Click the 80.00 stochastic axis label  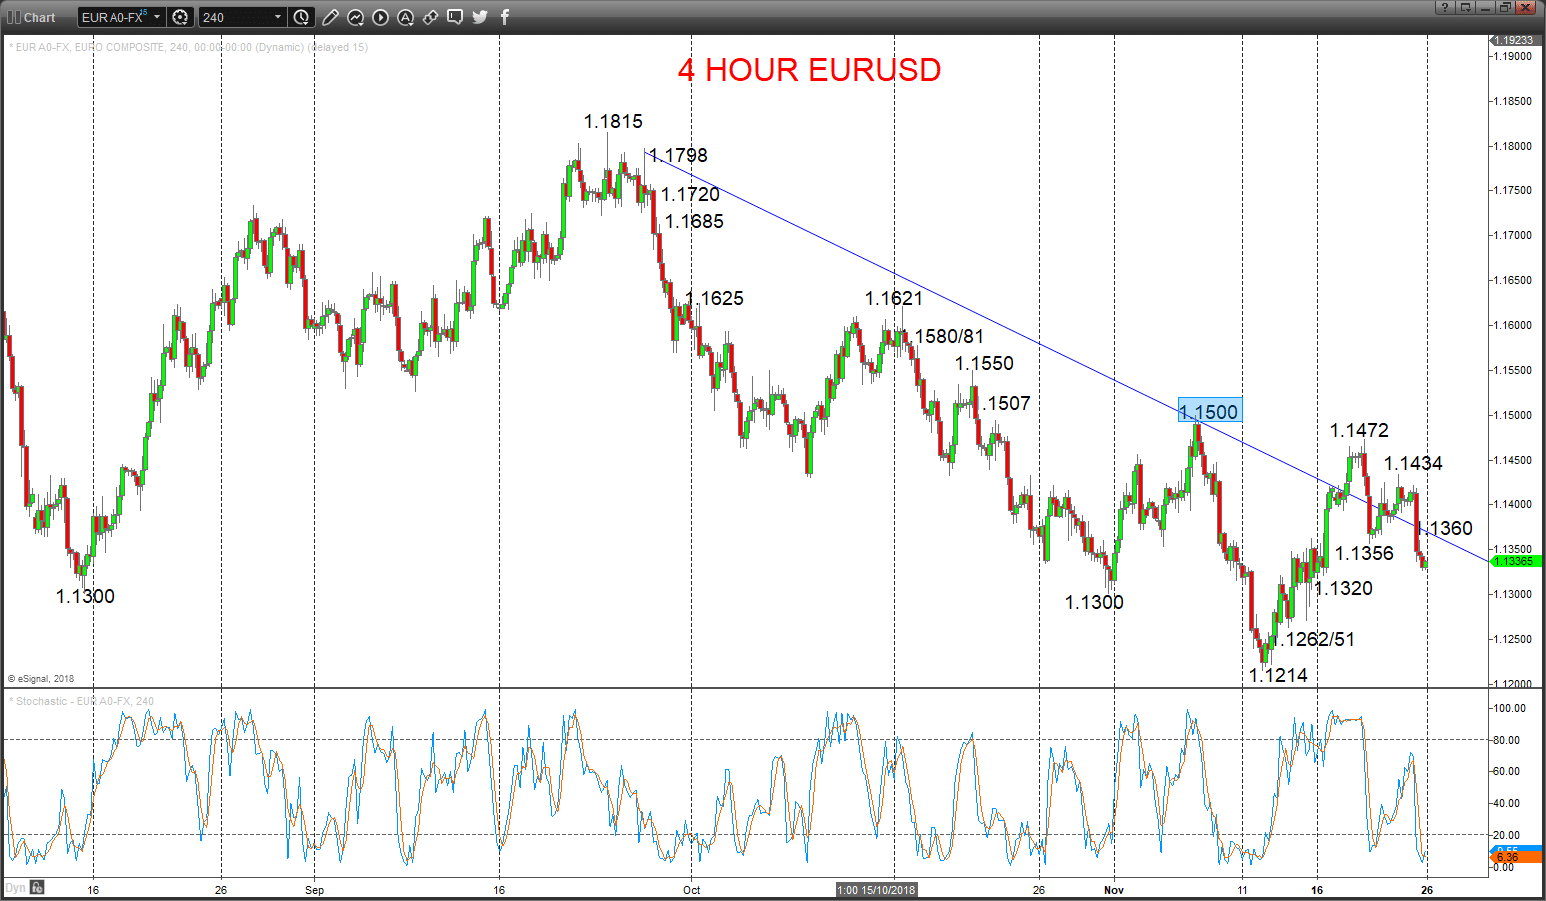click(1507, 740)
